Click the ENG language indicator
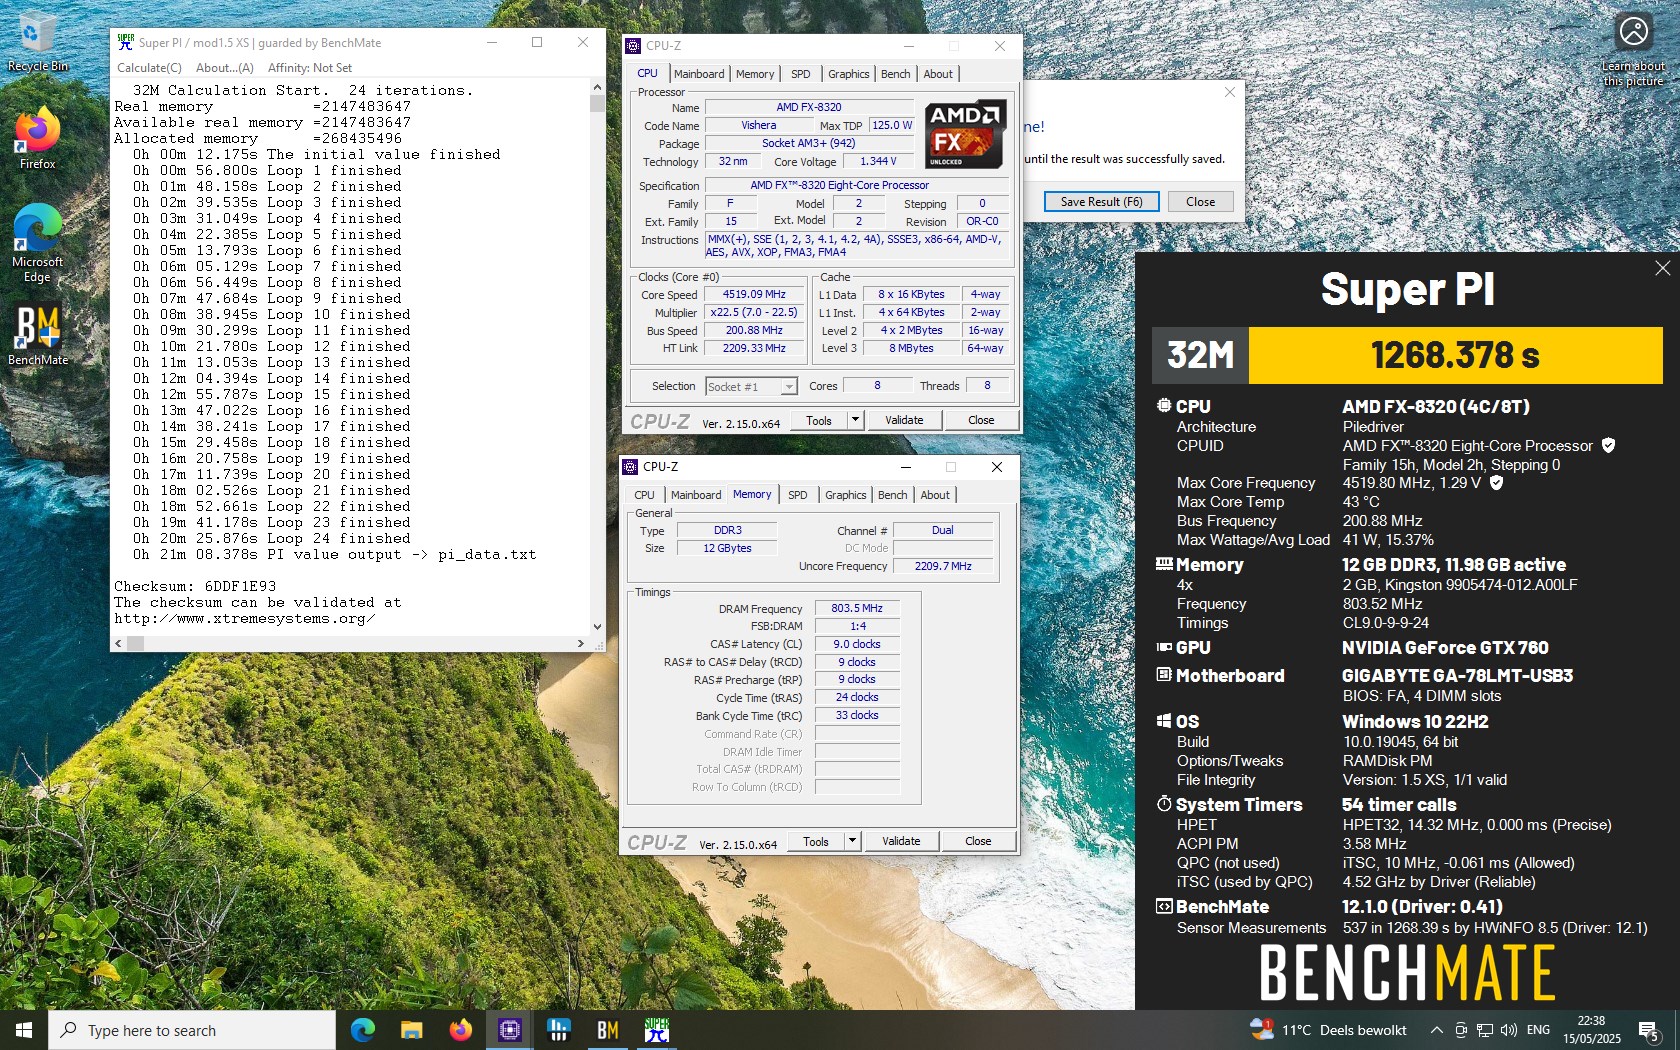 click(x=1539, y=1030)
